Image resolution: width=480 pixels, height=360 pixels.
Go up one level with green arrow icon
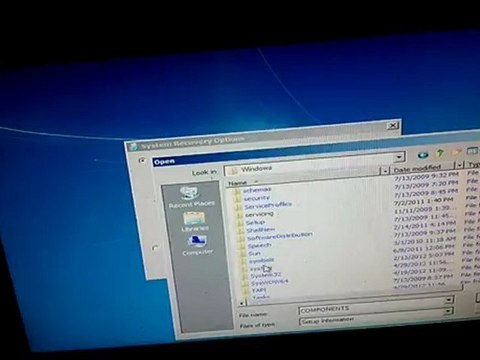click(x=440, y=153)
